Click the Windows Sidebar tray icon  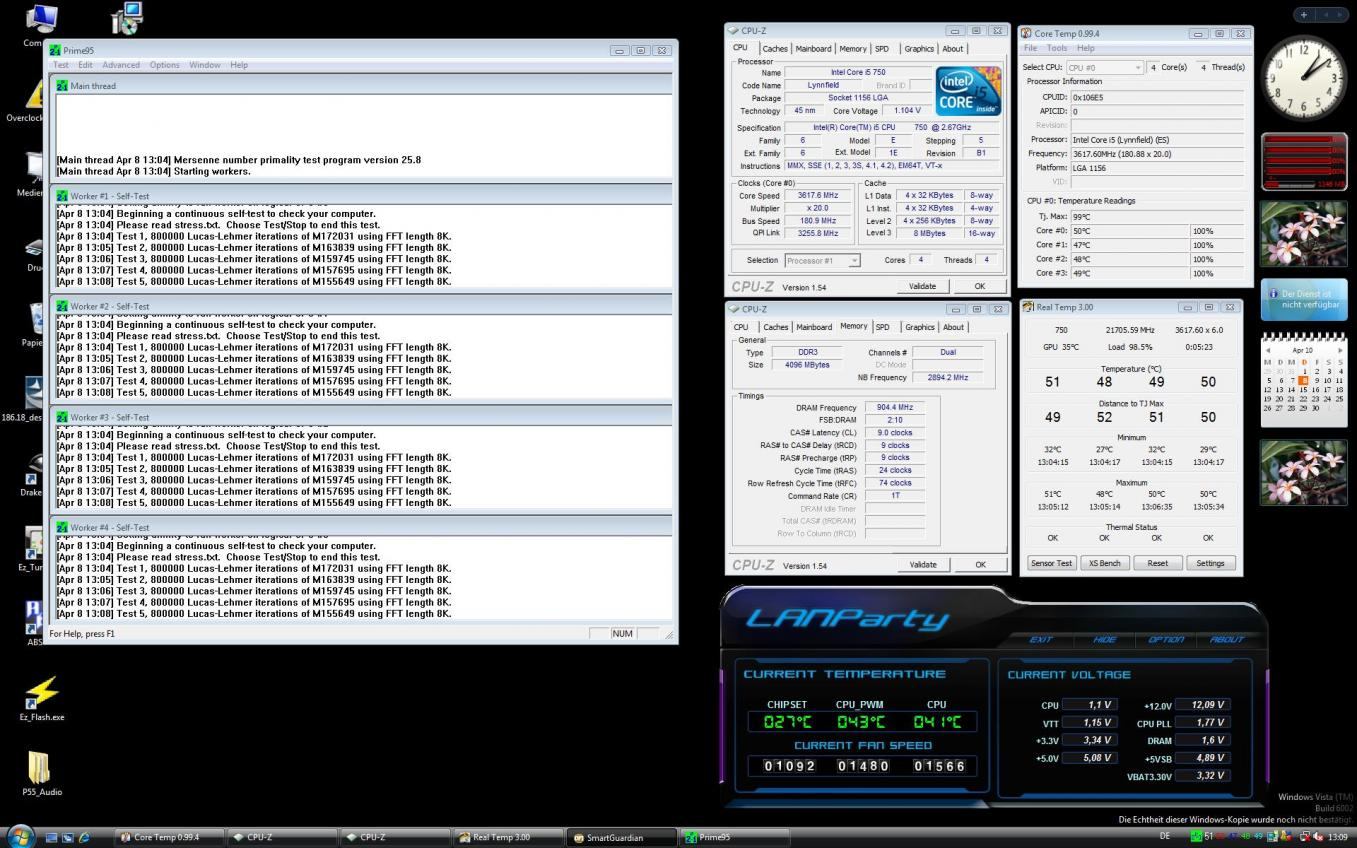(1273, 836)
